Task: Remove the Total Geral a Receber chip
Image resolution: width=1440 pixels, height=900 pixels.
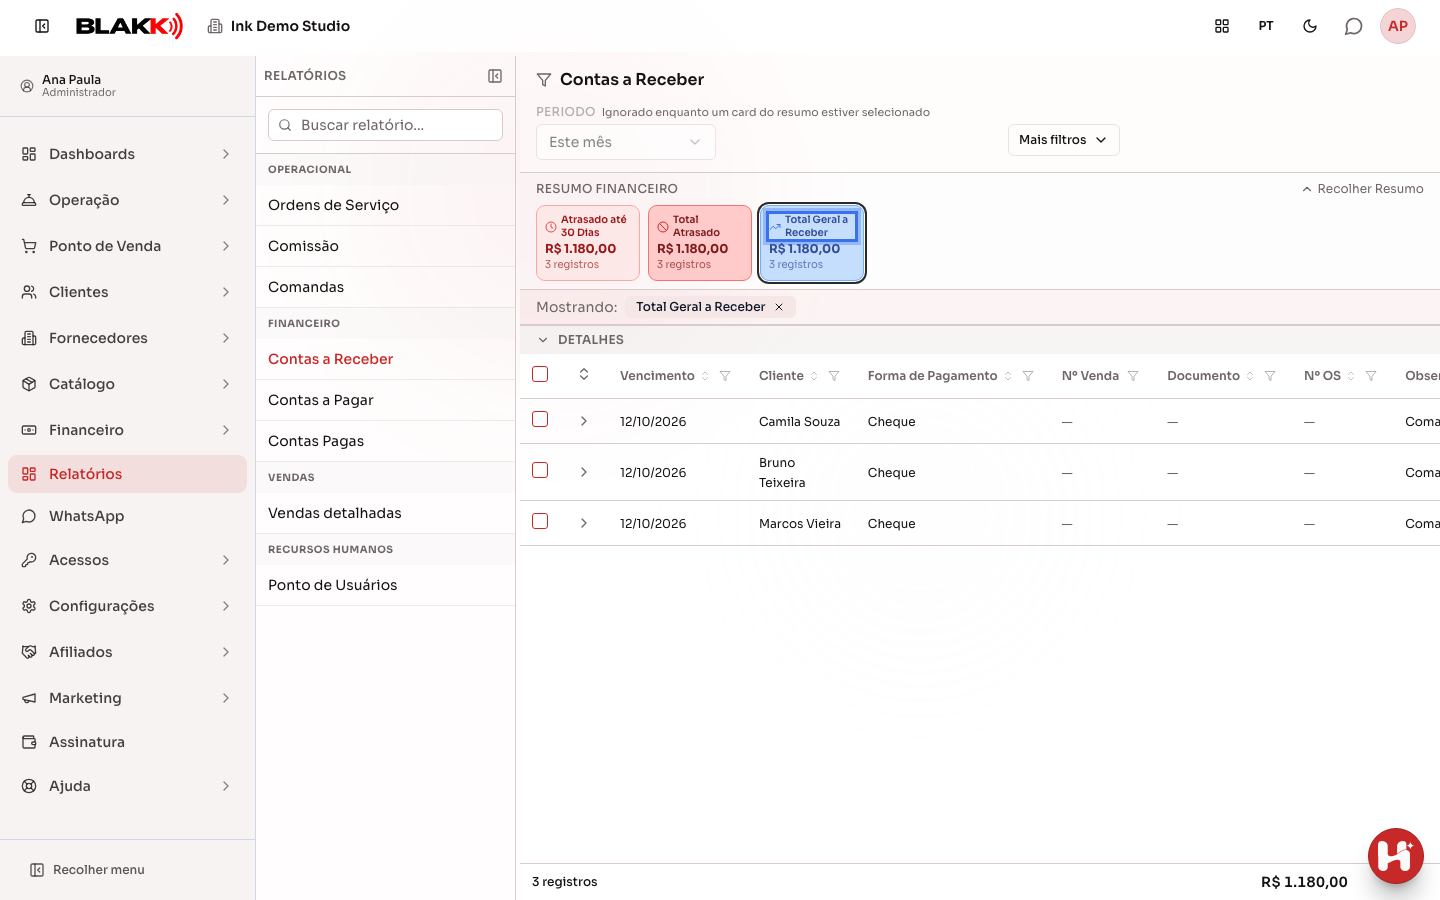Action: click(779, 307)
